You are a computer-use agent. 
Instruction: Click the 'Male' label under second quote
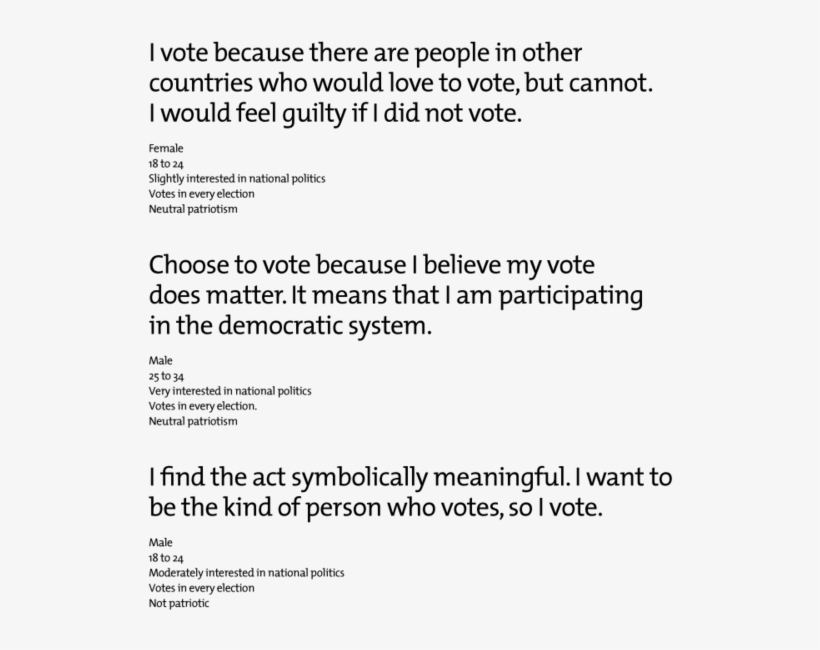click(x=161, y=361)
